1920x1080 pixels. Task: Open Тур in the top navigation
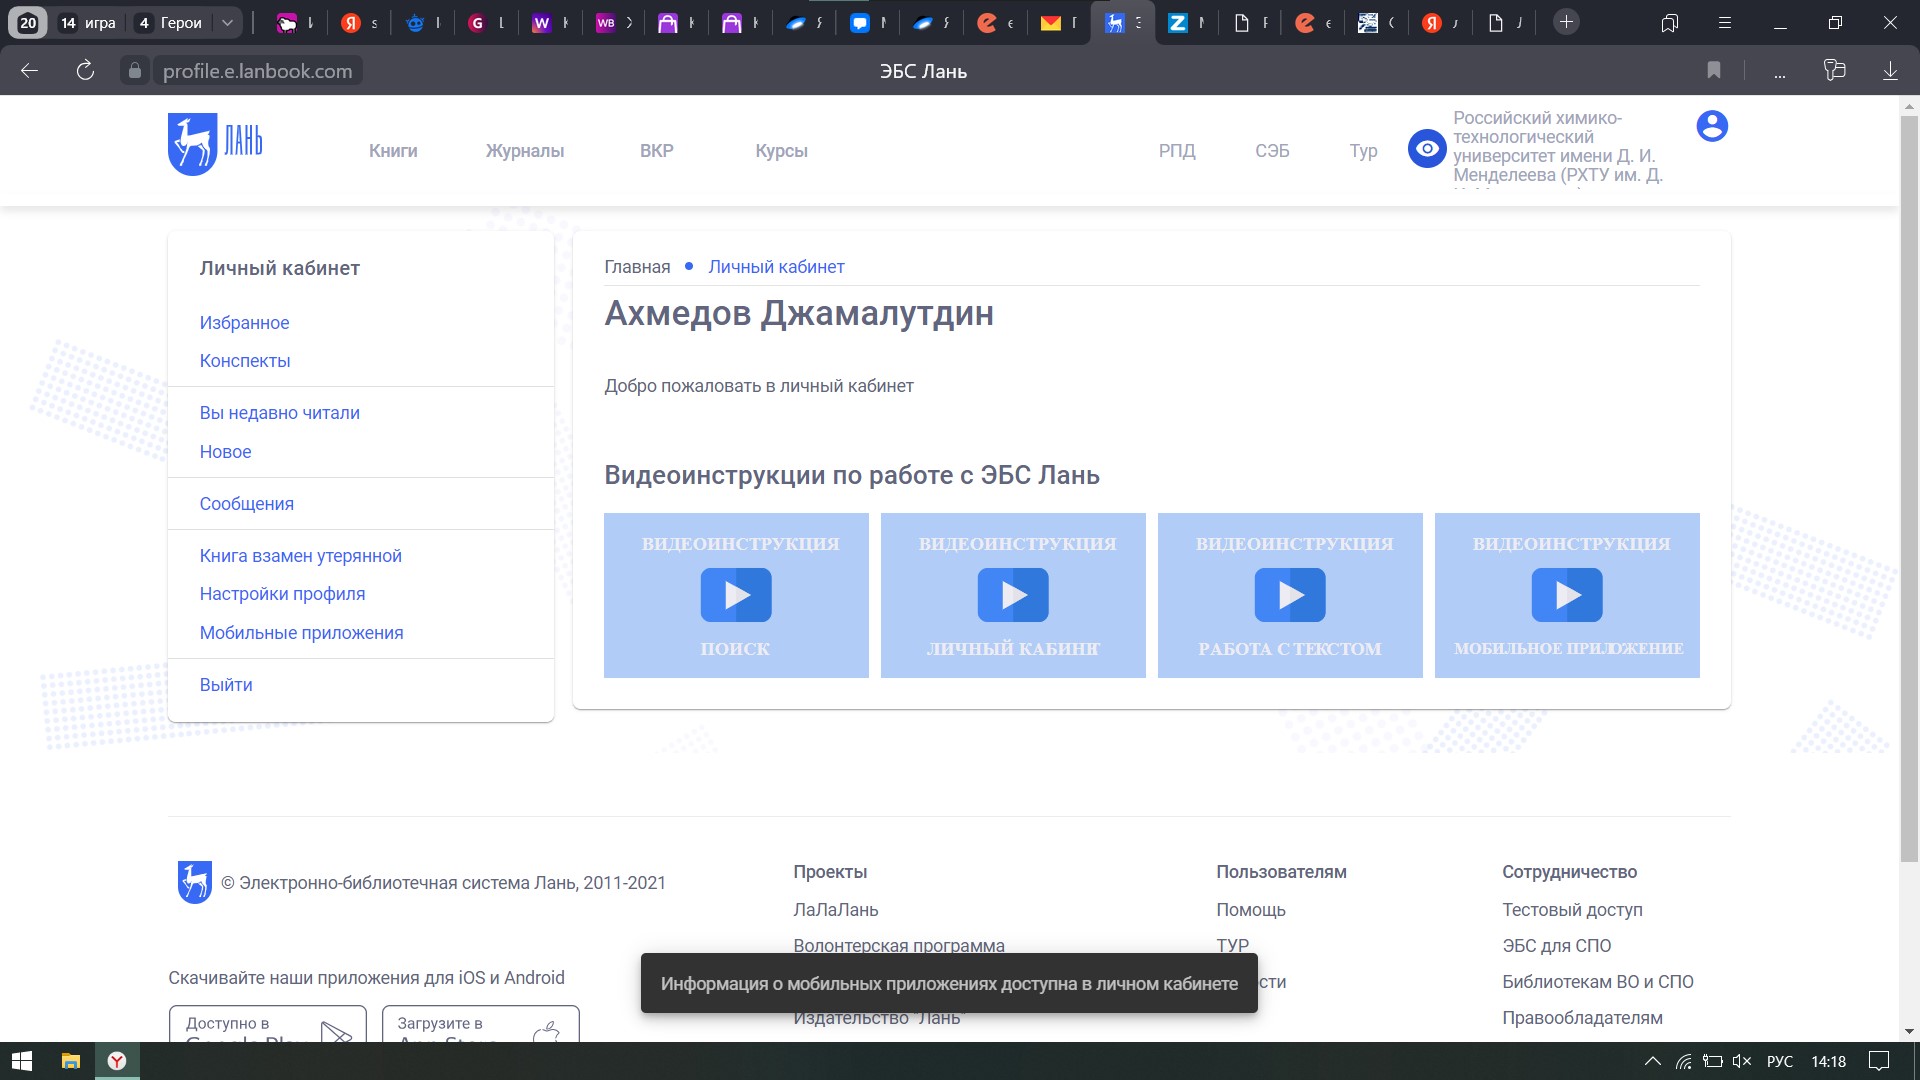coord(1363,151)
